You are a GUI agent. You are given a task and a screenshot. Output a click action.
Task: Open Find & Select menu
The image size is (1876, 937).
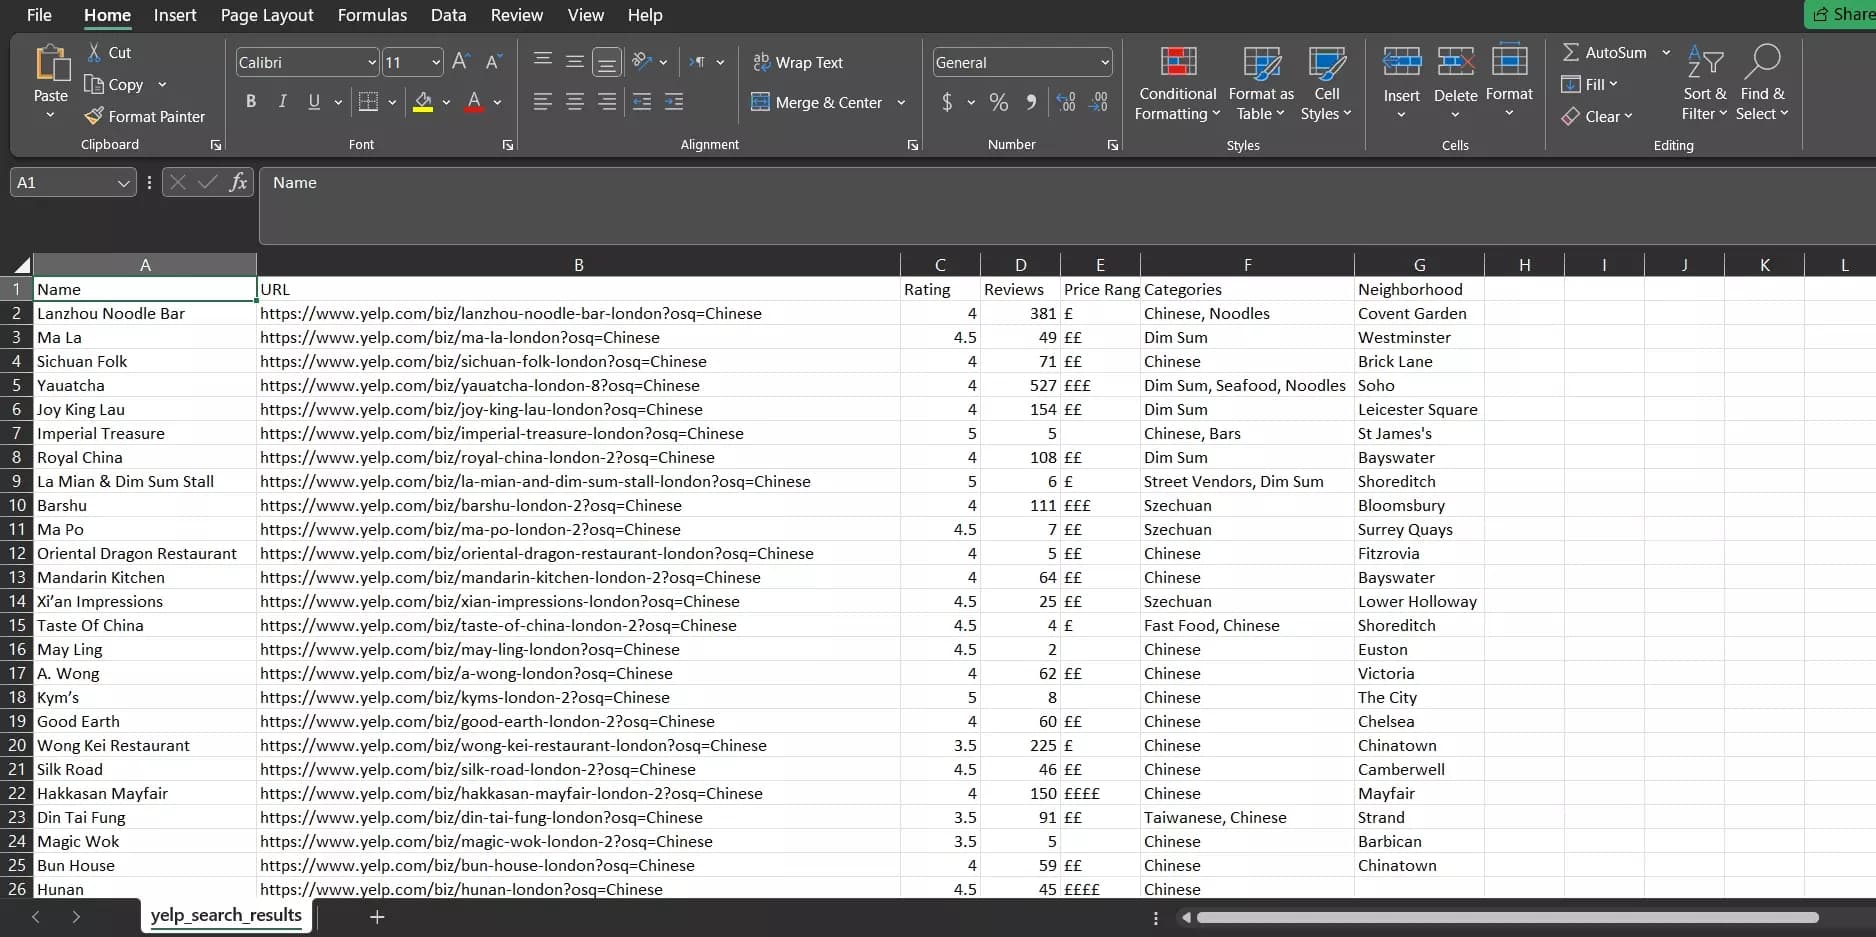[x=1762, y=84]
